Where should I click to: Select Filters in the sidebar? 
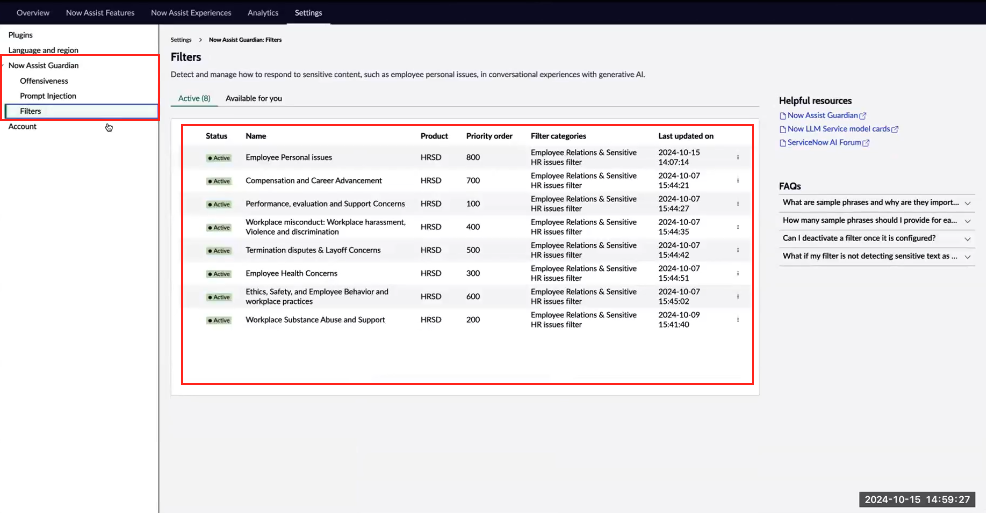coord(81,111)
